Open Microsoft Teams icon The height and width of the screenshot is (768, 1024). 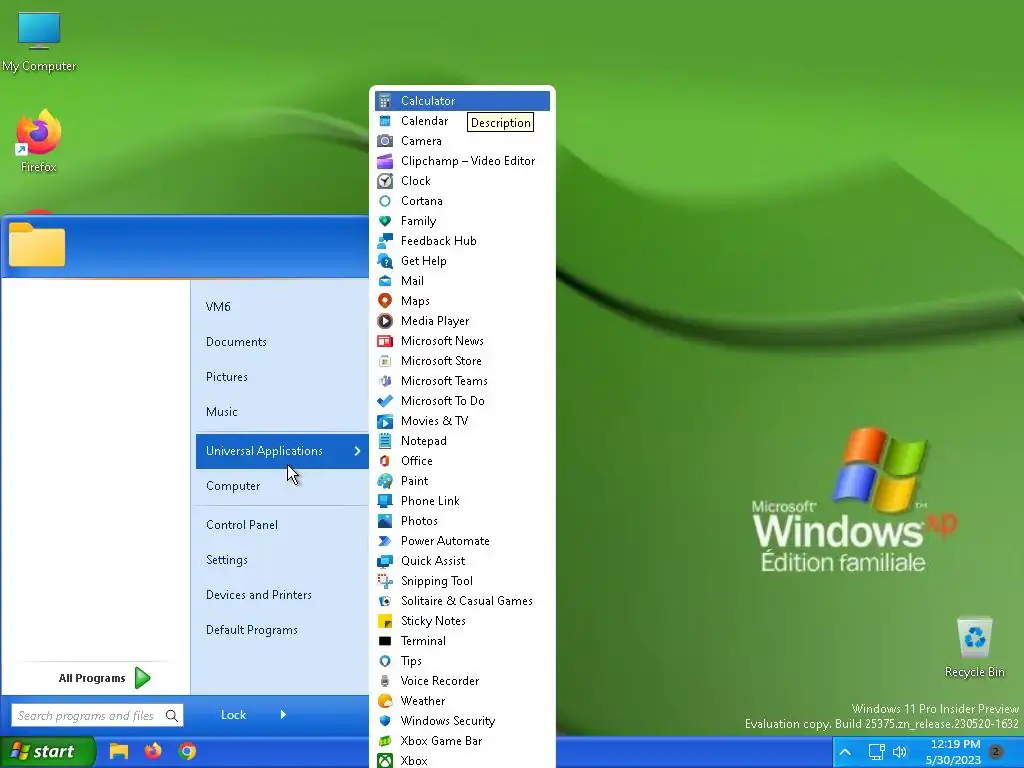pos(385,381)
